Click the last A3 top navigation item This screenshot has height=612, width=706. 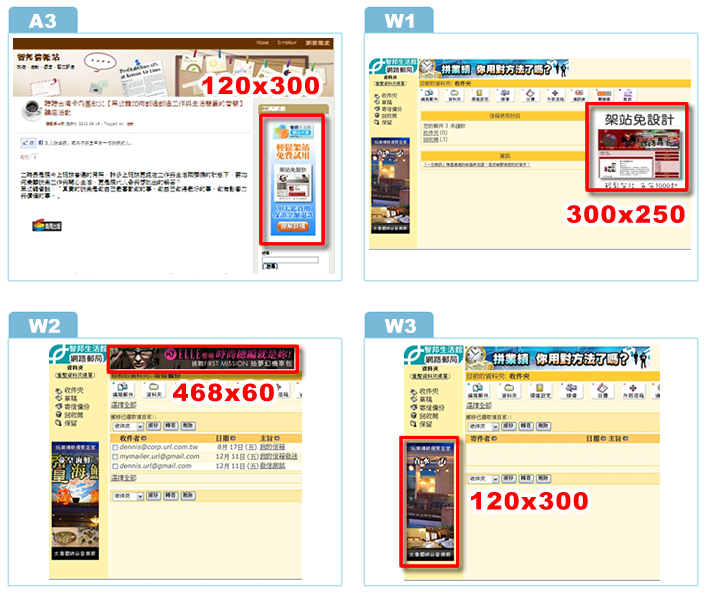click(x=317, y=43)
